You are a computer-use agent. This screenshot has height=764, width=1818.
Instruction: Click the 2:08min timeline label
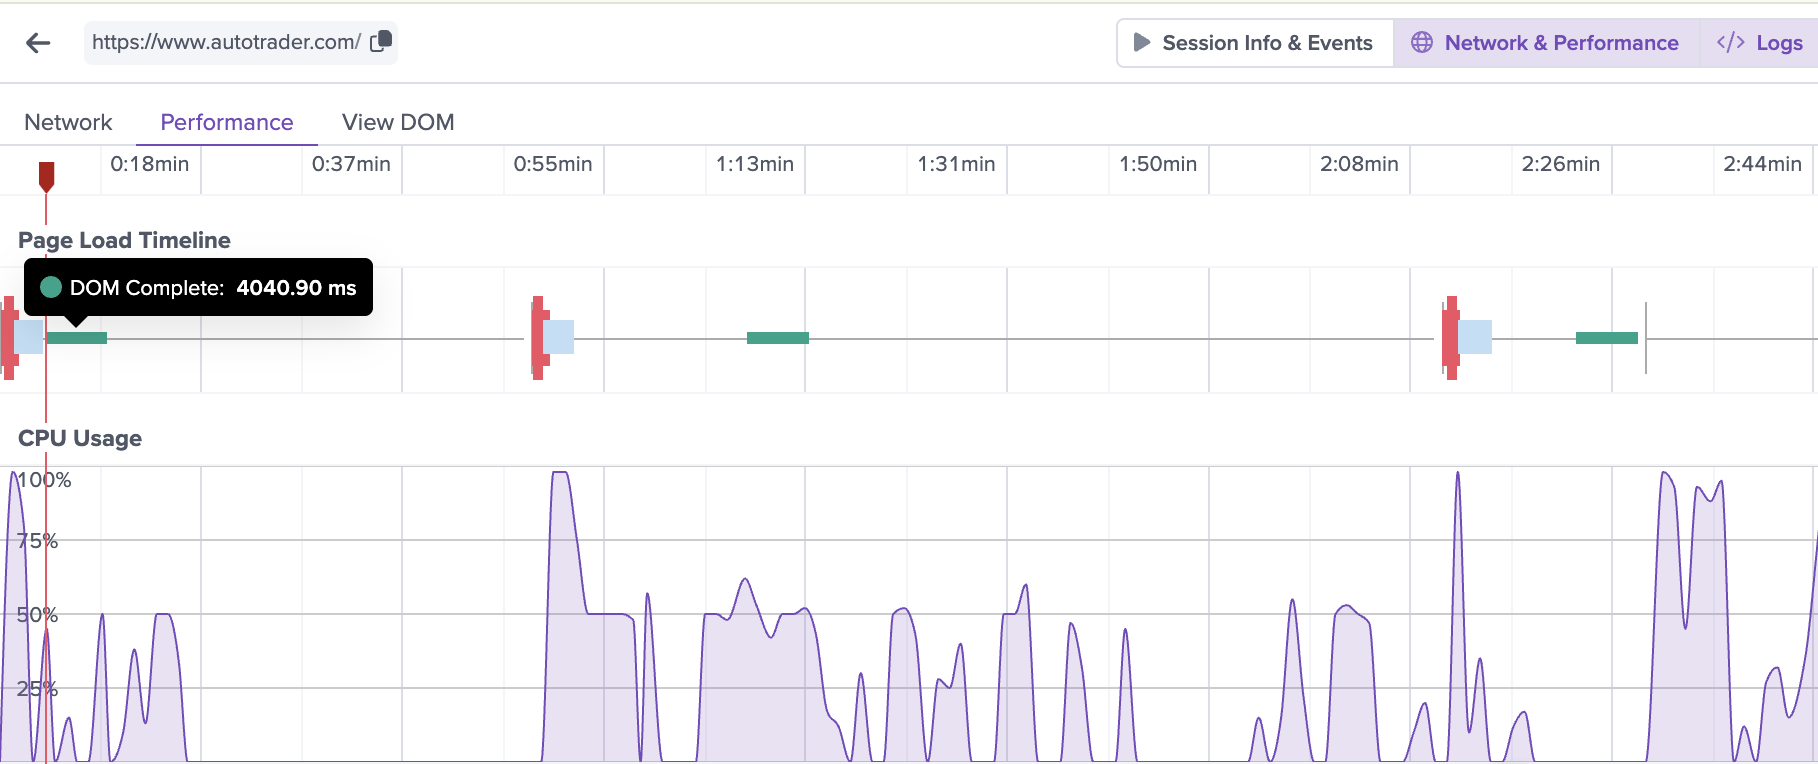[1359, 164]
